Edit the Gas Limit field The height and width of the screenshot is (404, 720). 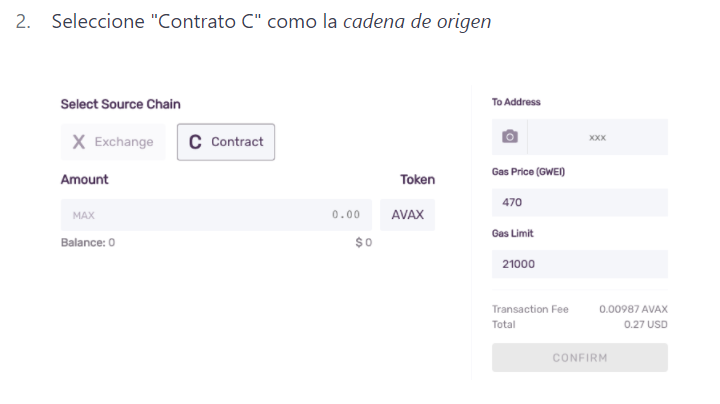579,264
